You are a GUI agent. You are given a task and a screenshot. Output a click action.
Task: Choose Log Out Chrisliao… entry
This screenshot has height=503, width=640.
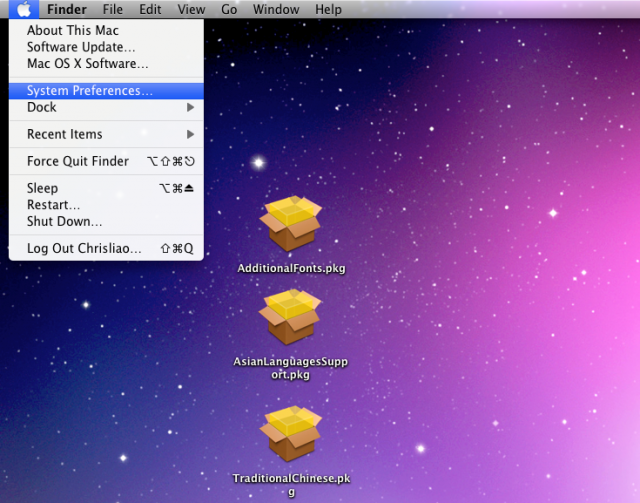tap(106, 248)
